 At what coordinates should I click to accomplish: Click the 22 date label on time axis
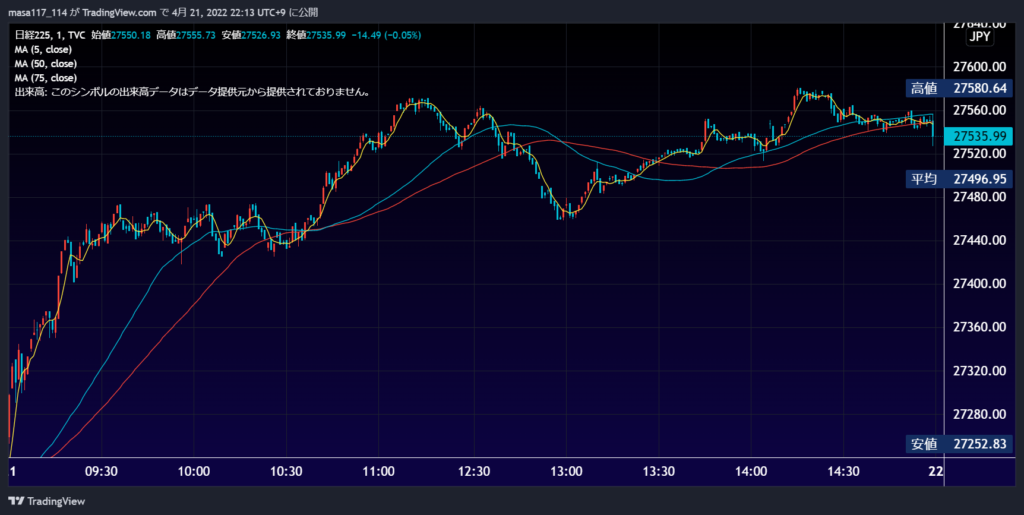[936, 471]
